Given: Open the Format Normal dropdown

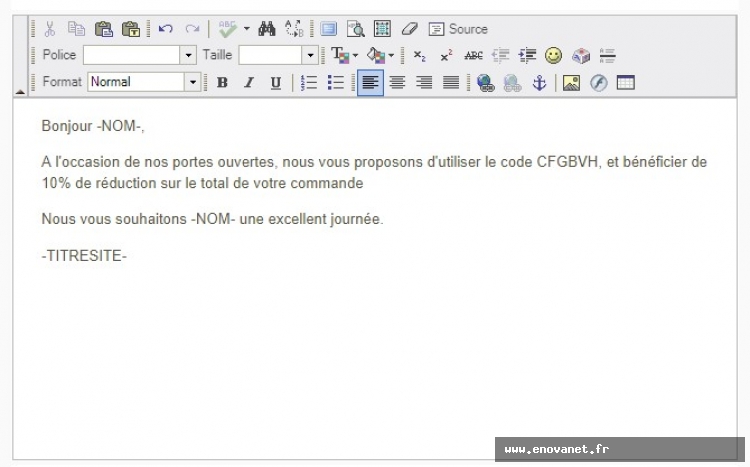Looking at the screenshot, I should point(193,82).
